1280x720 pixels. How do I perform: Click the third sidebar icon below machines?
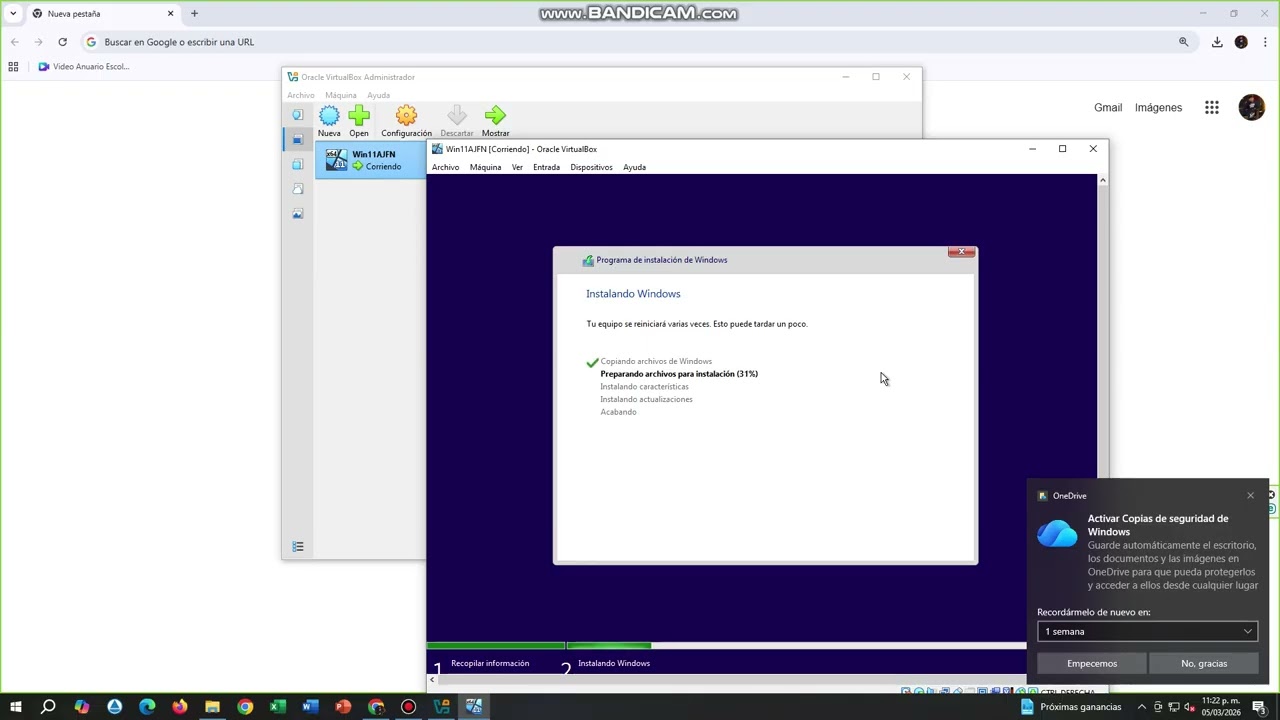click(x=297, y=164)
